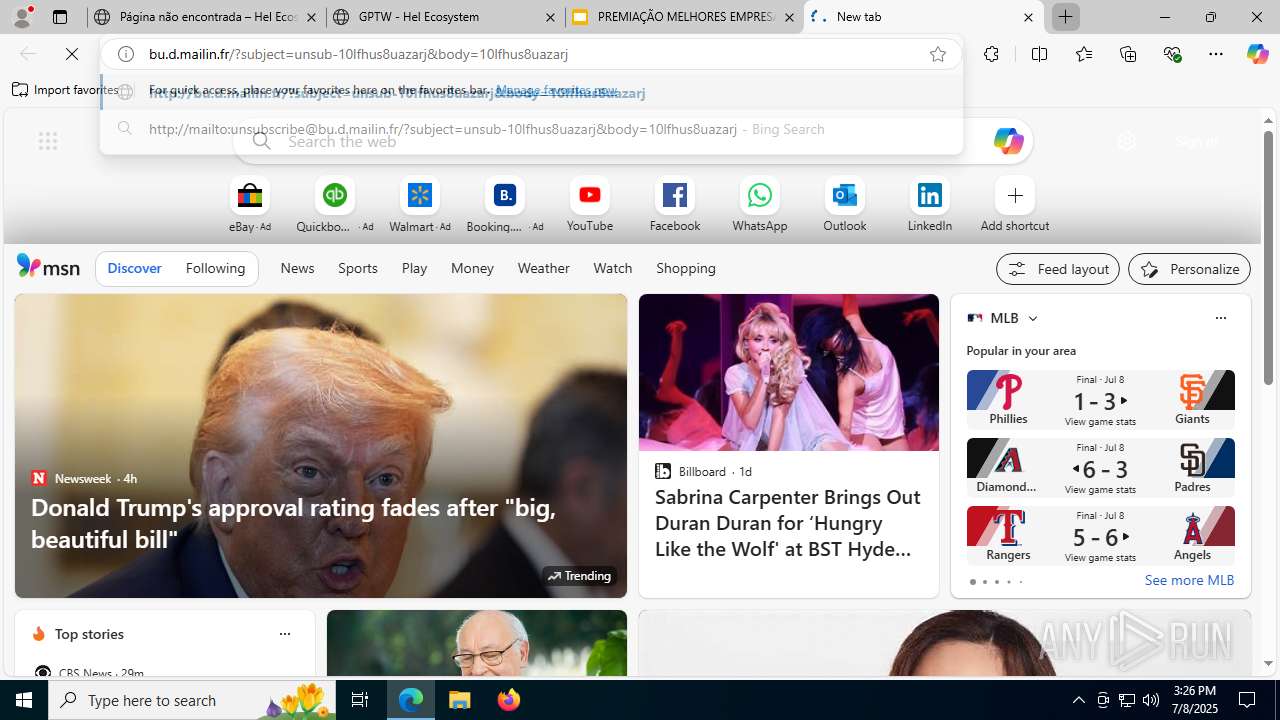
Task: Open the Walmart shortcut tile
Action: [x=419, y=205]
